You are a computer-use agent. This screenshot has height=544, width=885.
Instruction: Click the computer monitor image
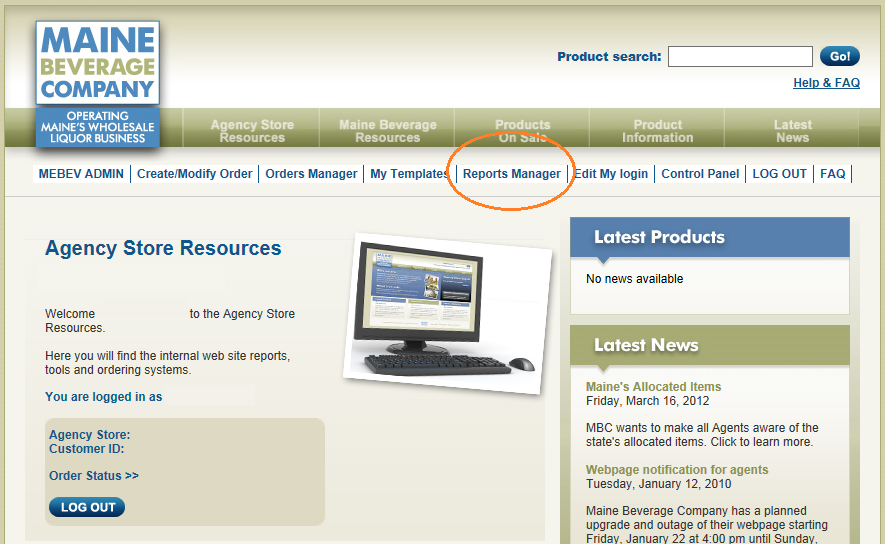(x=446, y=313)
